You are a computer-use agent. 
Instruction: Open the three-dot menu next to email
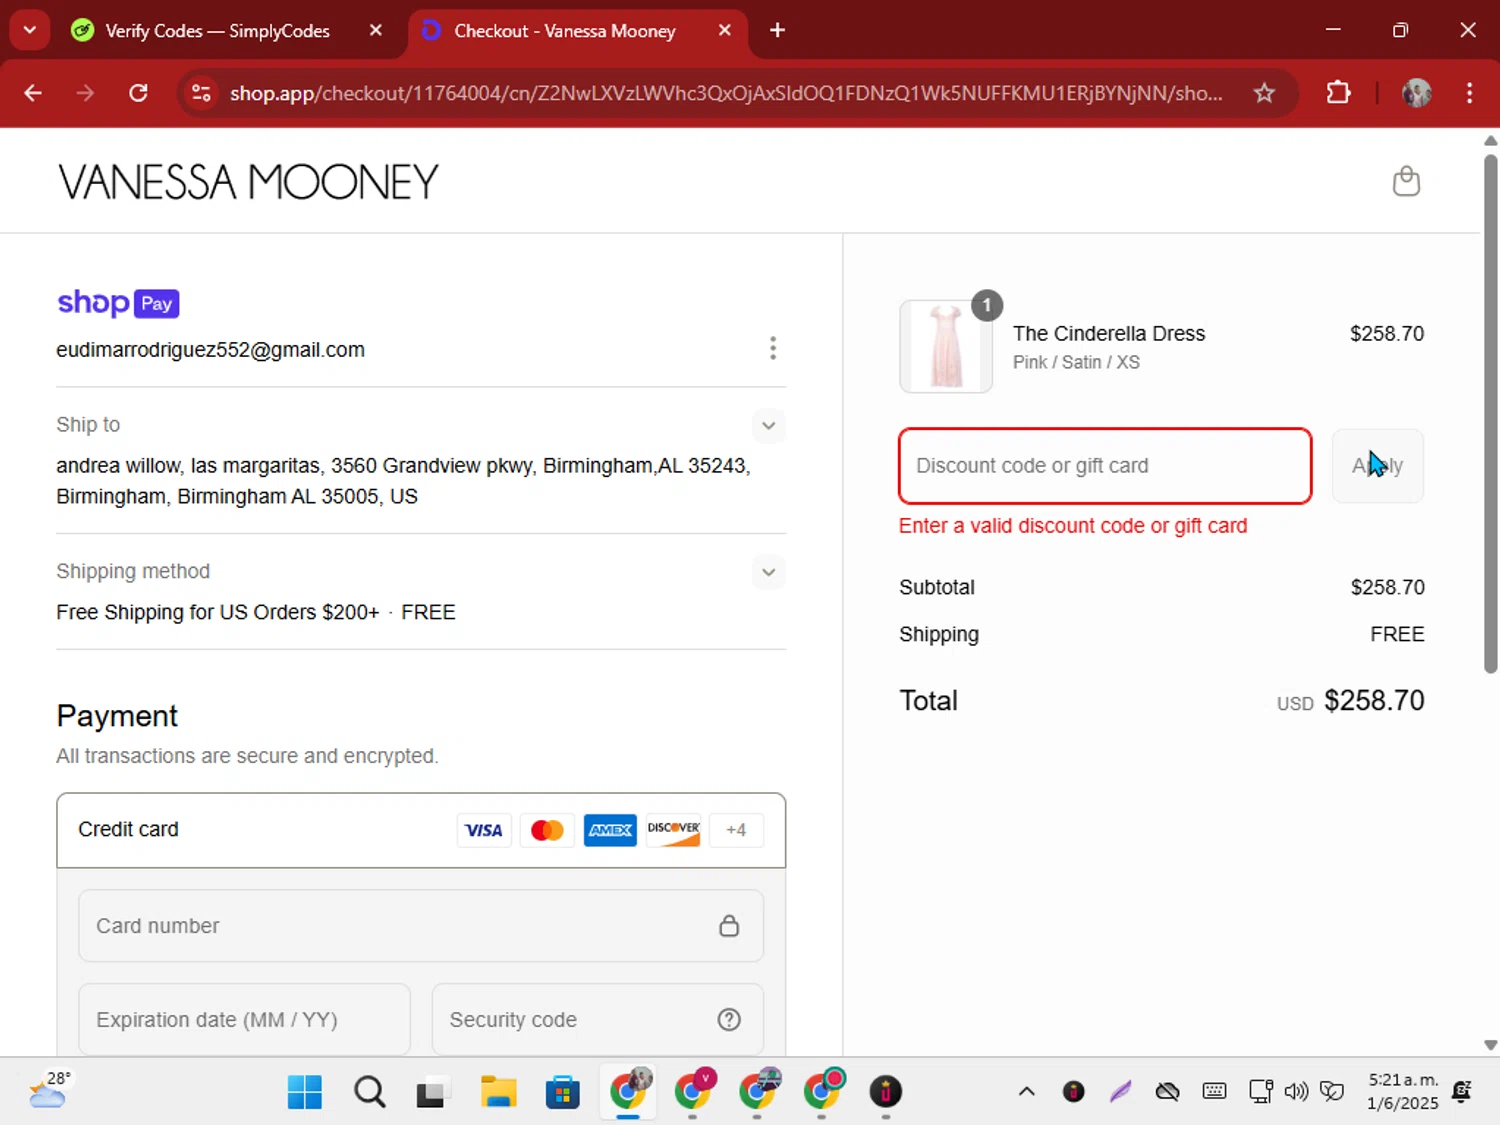(772, 348)
